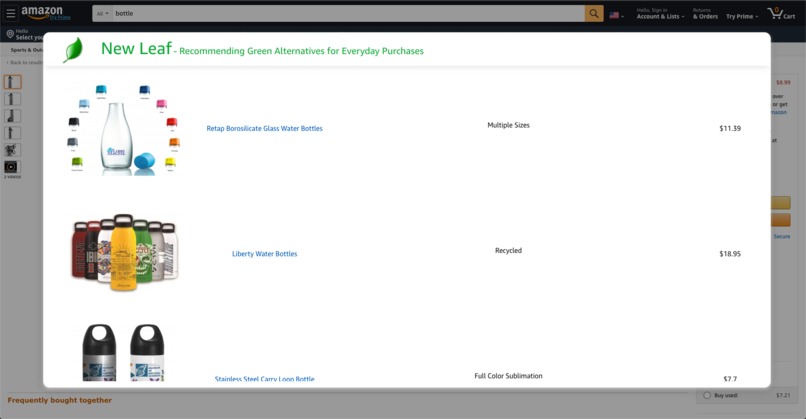
Task: Click the Retap glass bottle product image
Action: click(x=123, y=130)
